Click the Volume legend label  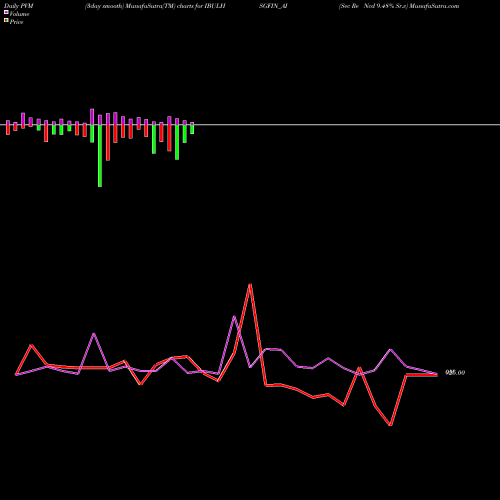tap(19, 14)
